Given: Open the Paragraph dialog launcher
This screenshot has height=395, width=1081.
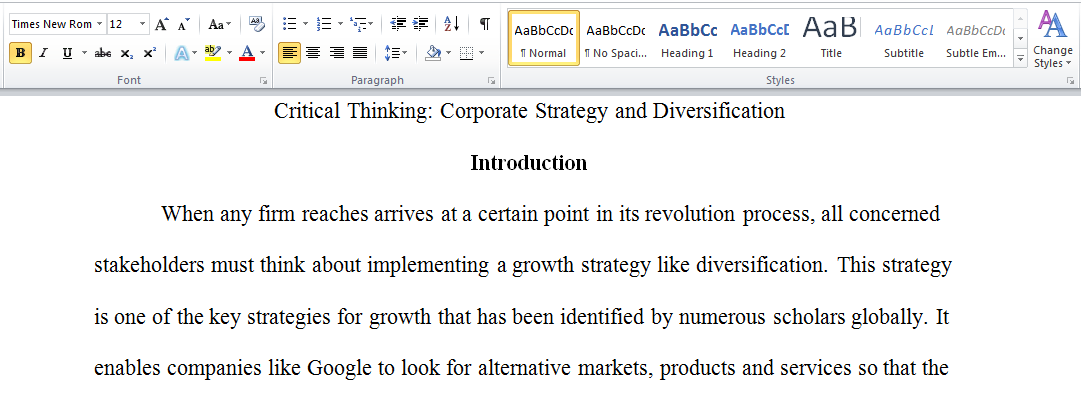Looking at the screenshot, I should 492,81.
